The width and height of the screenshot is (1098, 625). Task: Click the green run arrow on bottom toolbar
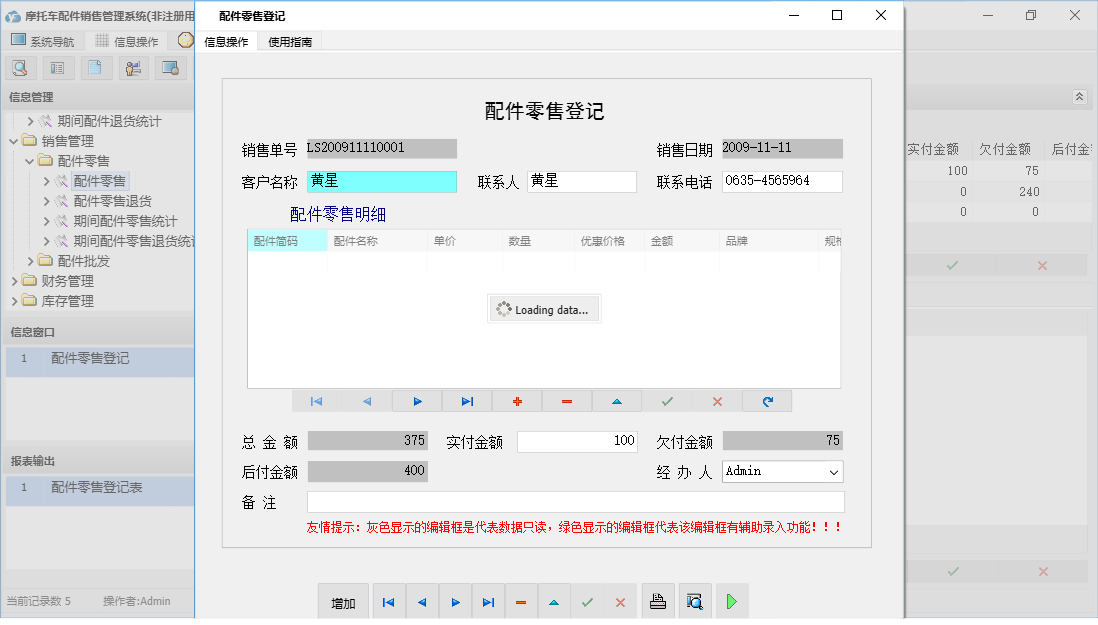tap(731, 601)
